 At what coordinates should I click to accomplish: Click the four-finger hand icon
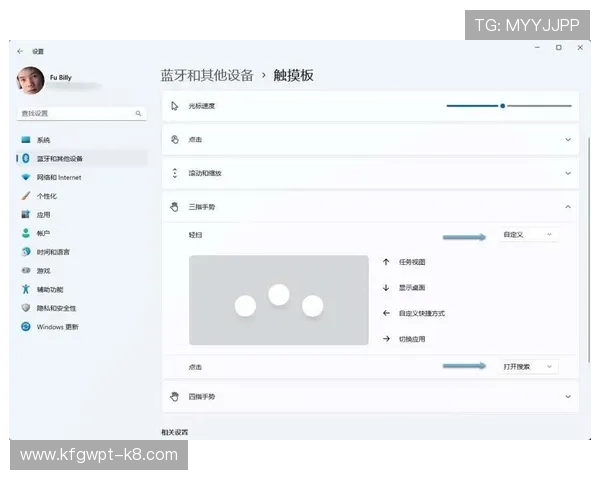pyautogui.click(x=174, y=397)
